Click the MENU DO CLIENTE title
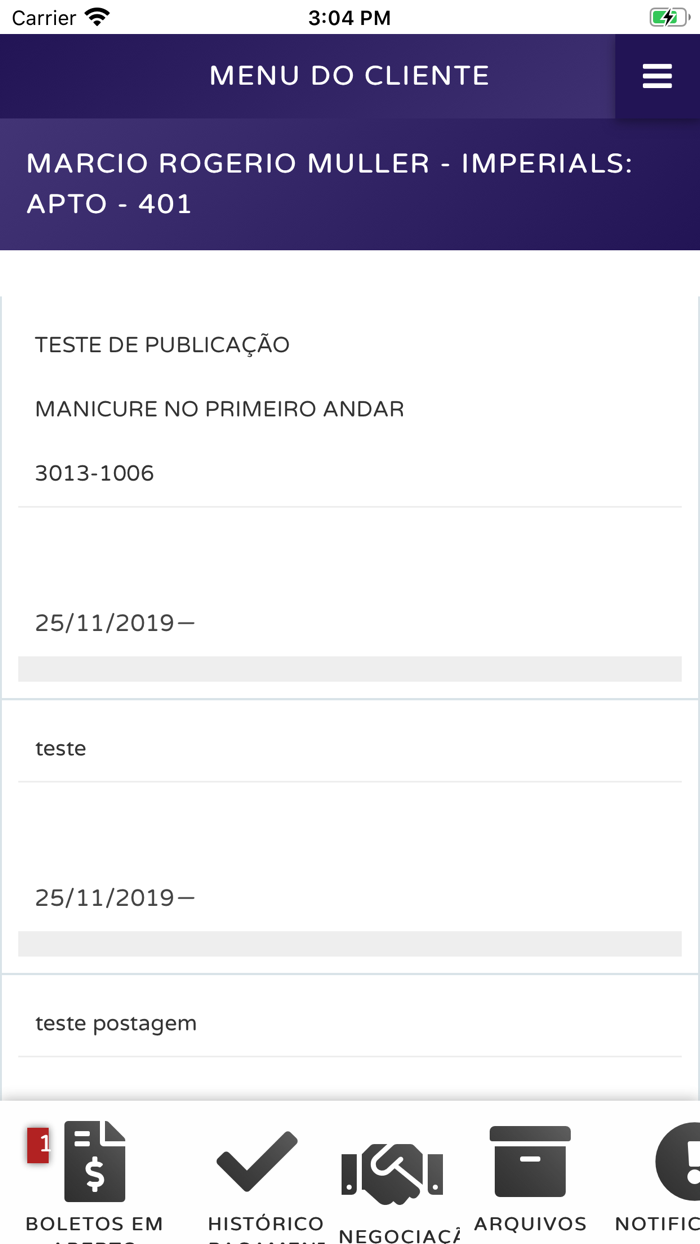 (348, 75)
